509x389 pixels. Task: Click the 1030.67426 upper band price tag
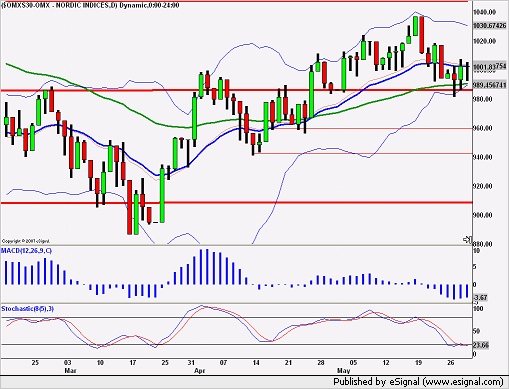[x=490, y=25]
